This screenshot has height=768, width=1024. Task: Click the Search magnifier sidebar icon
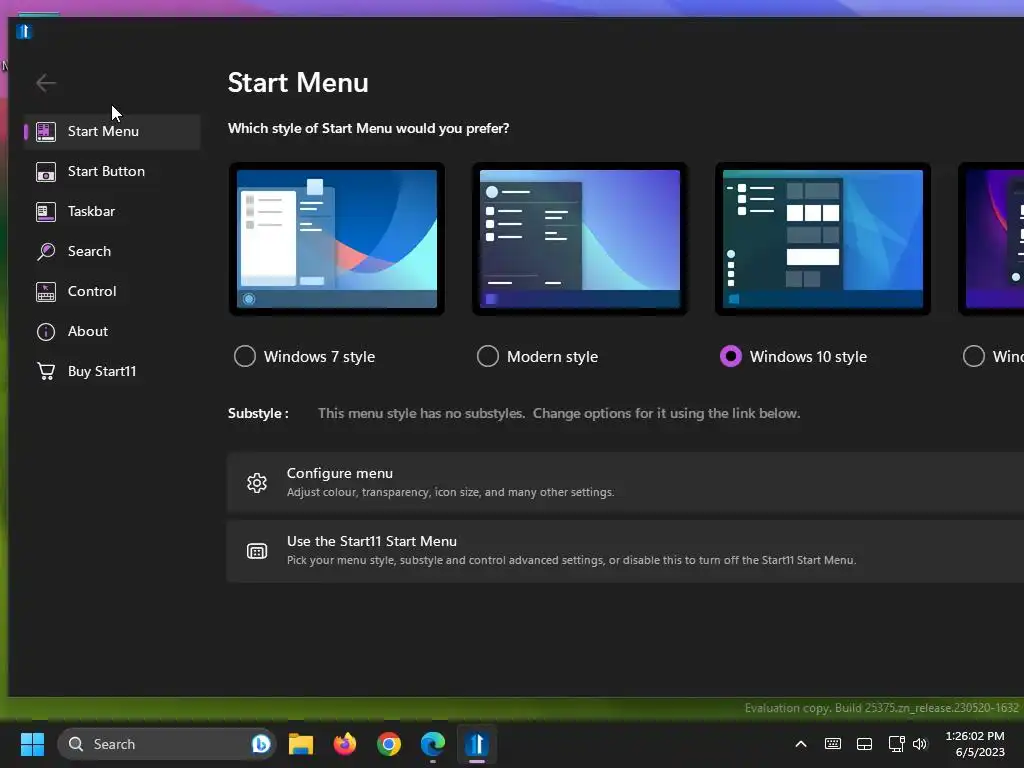click(46, 251)
